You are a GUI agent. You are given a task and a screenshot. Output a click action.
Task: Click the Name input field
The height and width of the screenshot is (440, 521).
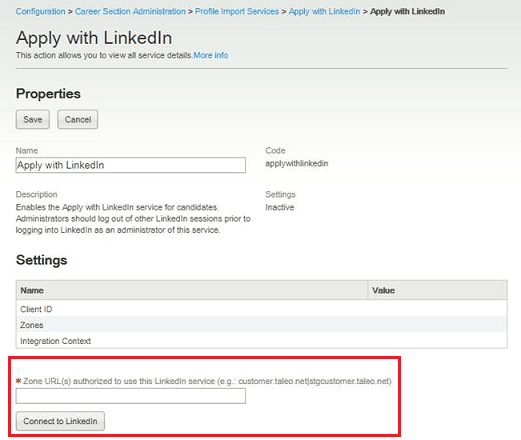[x=131, y=165]
